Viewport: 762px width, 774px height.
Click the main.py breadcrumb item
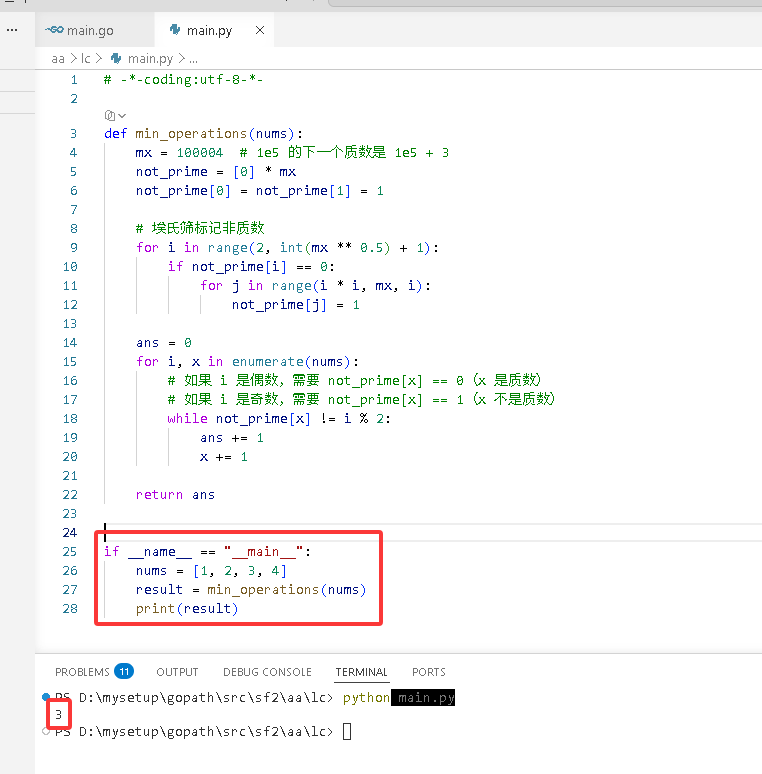point(151,59)
